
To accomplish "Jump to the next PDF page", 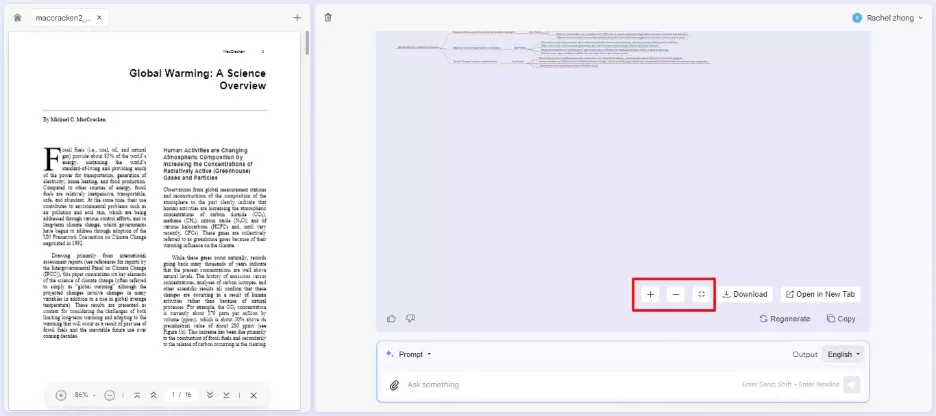I will coord(210,395).
